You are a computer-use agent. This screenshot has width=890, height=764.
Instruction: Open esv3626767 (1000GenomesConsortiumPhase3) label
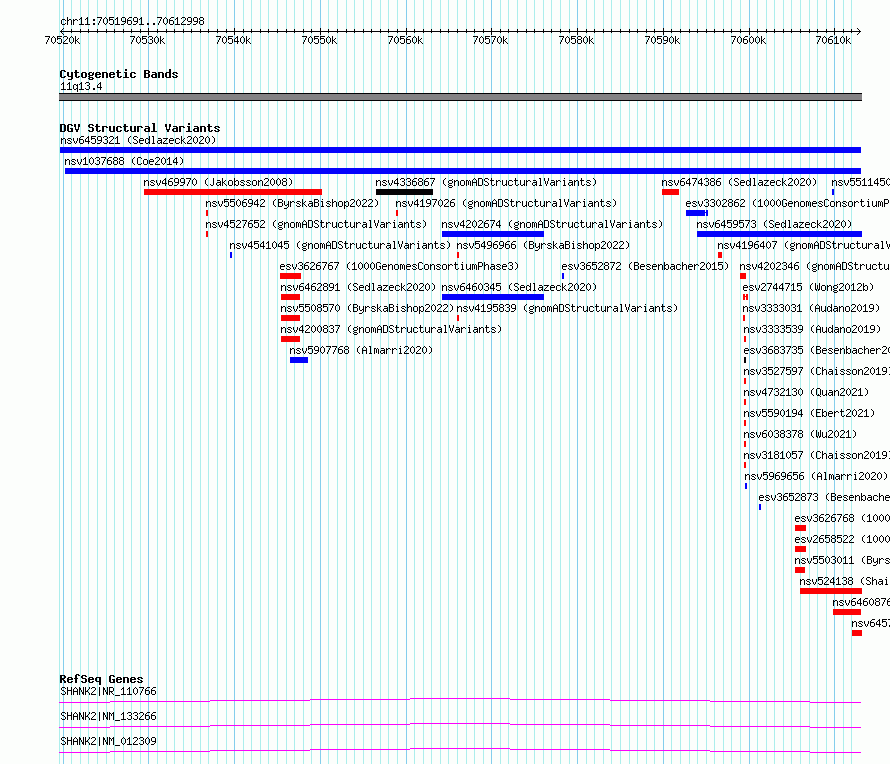(x=399, y=266)
